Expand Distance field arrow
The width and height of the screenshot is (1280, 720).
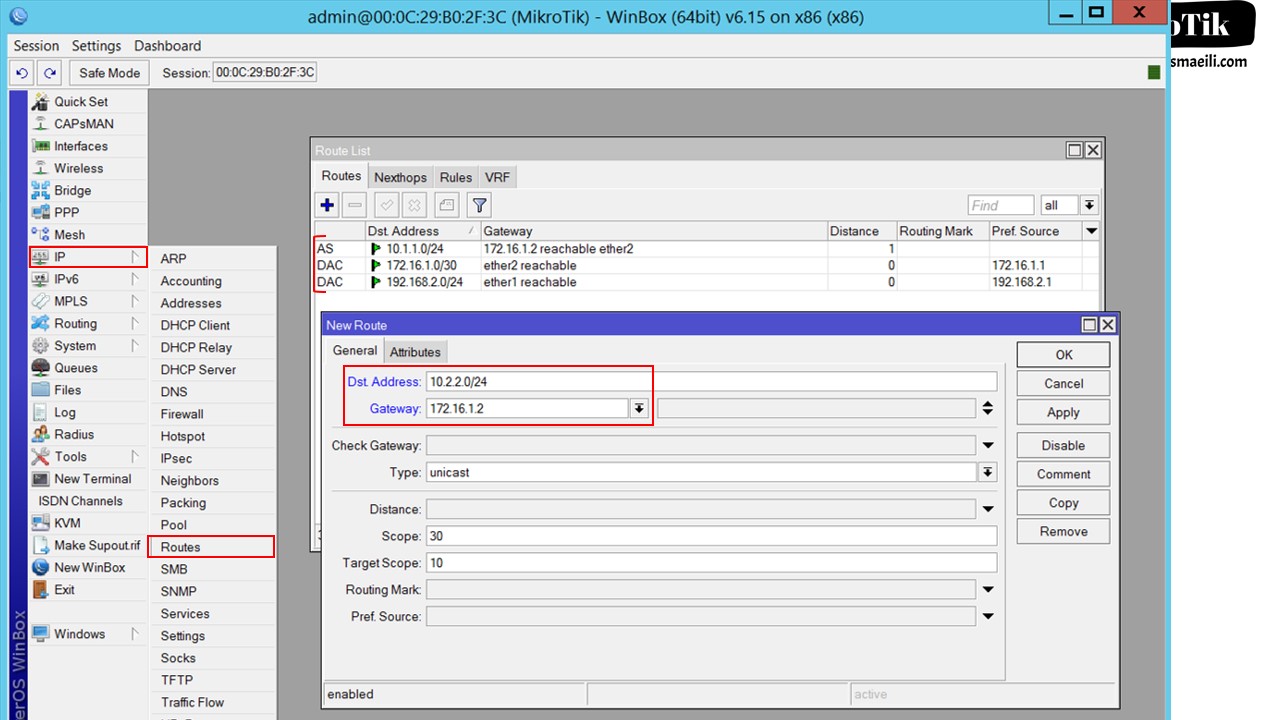pyautogui.click(x=988, y=509)
